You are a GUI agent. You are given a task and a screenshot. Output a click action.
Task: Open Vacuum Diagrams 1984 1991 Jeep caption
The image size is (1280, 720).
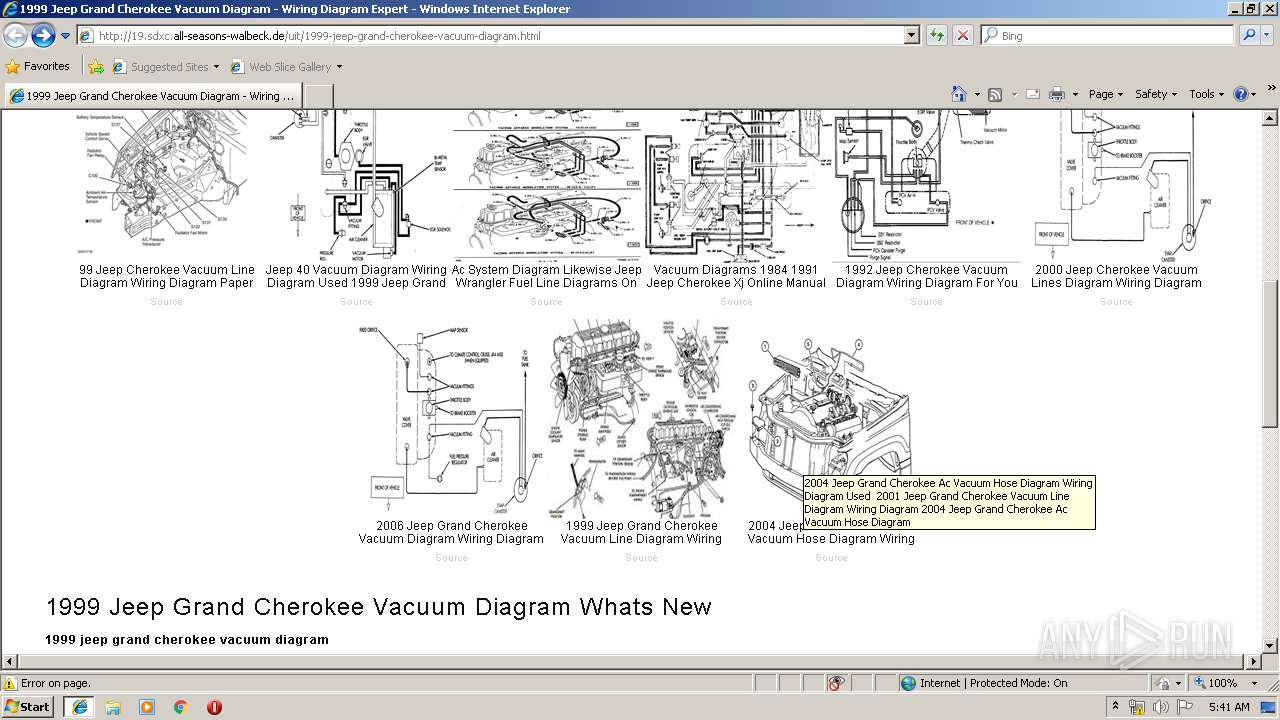tap(736, 276)
